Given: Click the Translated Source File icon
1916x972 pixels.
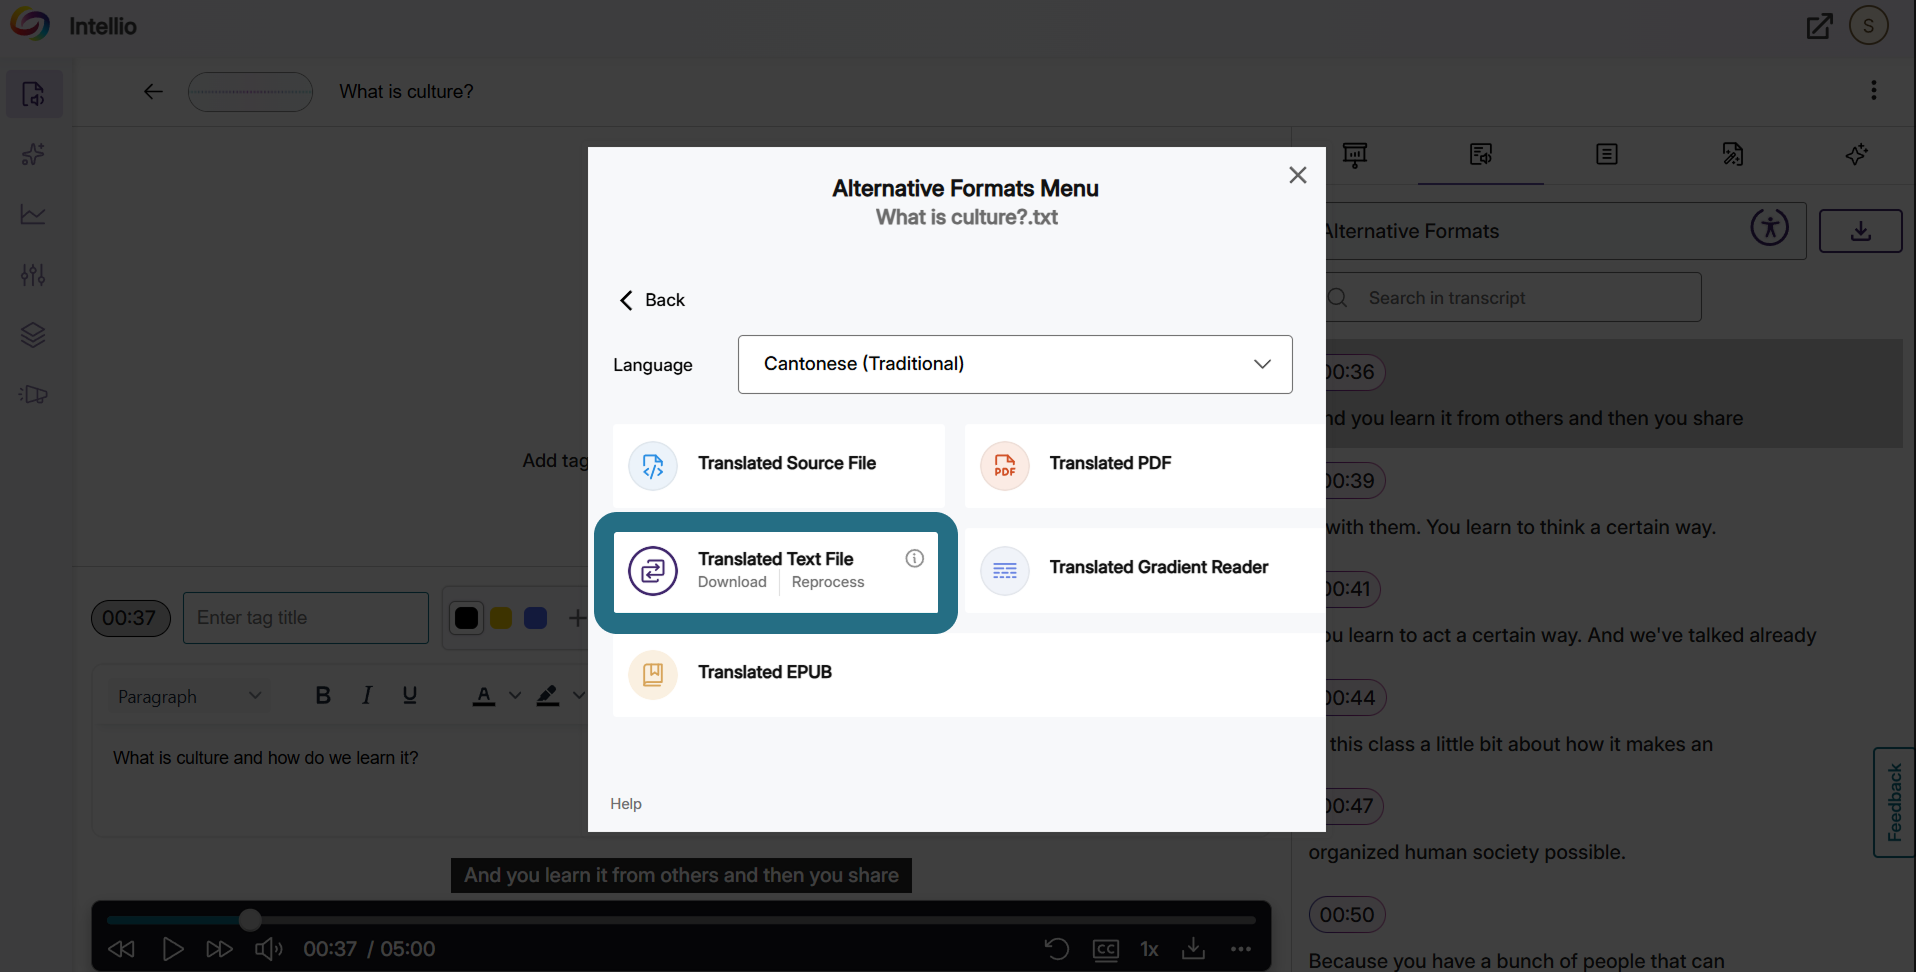Looking at the screenshot, I should coord(653,466).
